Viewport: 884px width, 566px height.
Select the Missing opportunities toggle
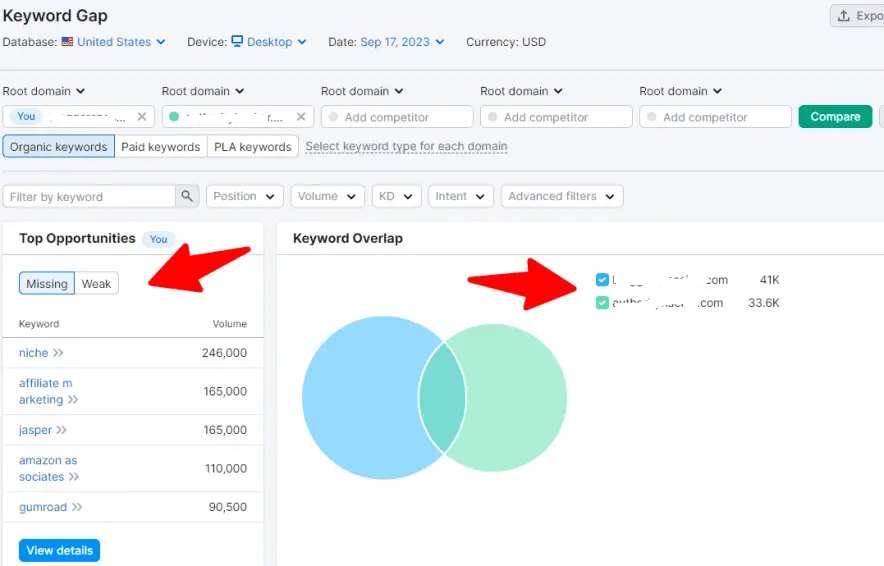tap(47, 284)
